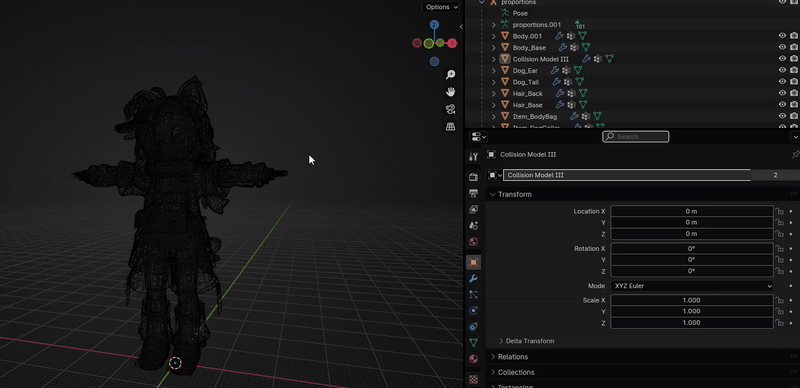Open the Object Data mesh tab
Image resolution: width=800 pixels, height=388 pixels.
[x=473, y=343]
